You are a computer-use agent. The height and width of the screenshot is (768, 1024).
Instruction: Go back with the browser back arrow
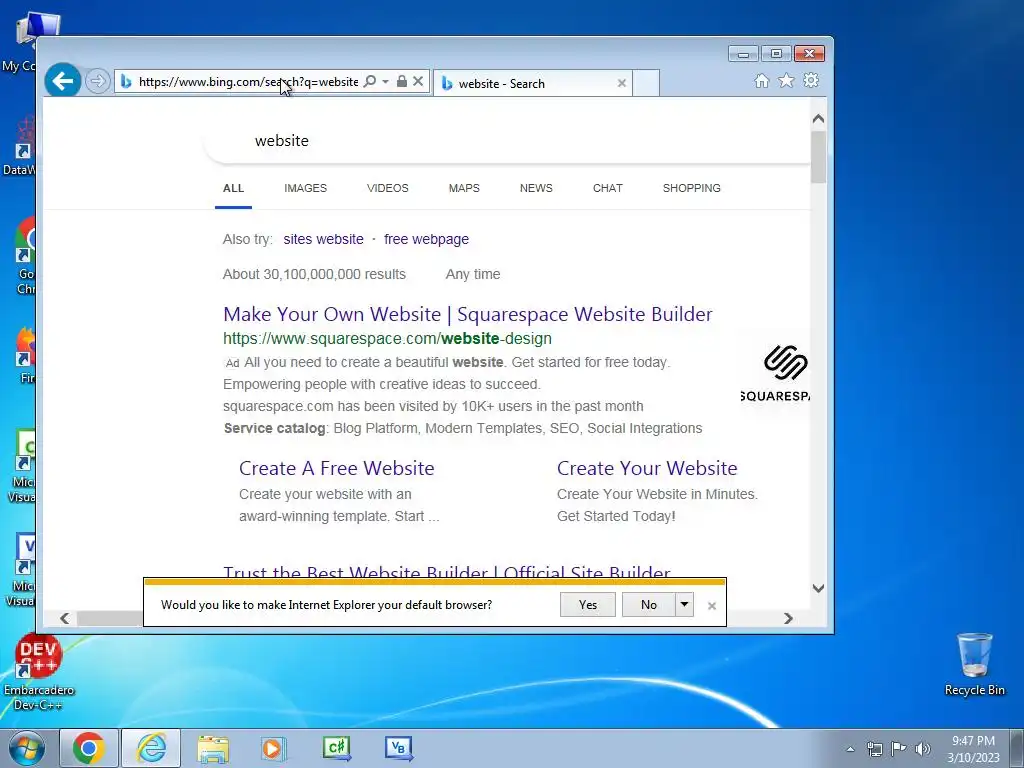pyautogui.click(x=63, y=81)
